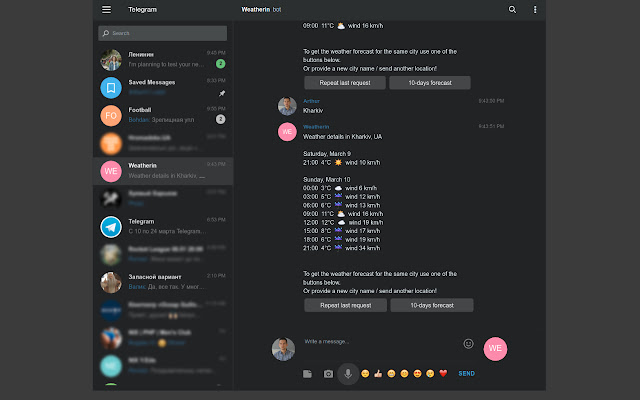Click user photo left of message input
The height and width of the screenshot is (400, 640).
point(283,349)
